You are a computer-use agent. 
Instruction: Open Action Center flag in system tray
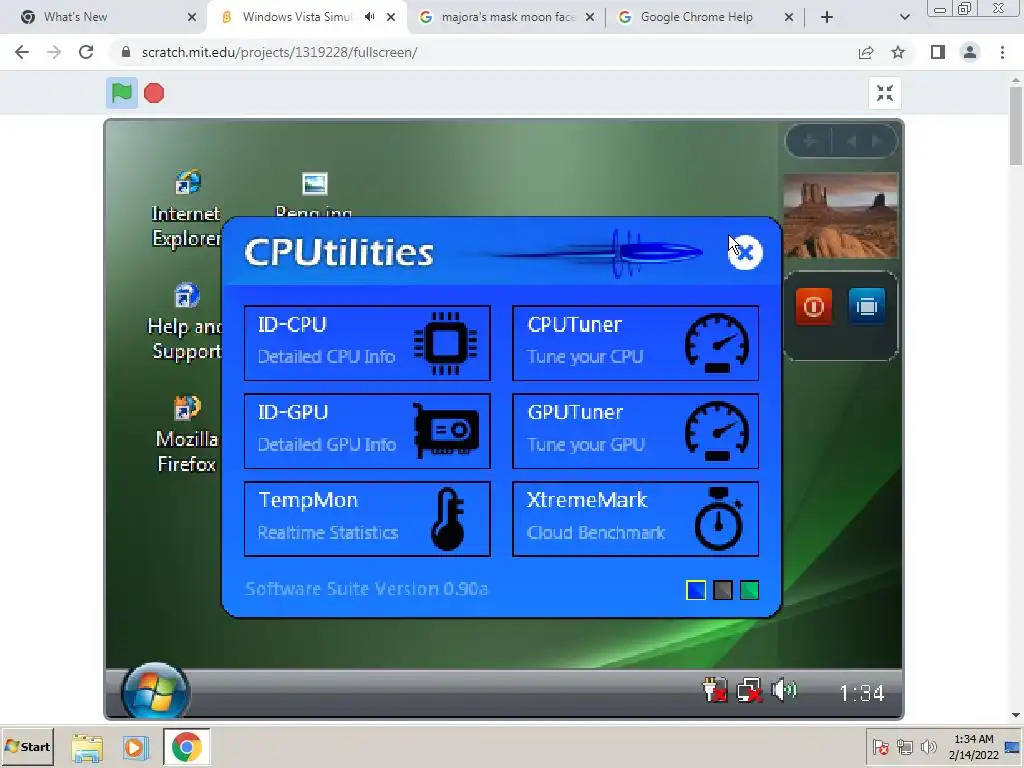click(880, 746)
